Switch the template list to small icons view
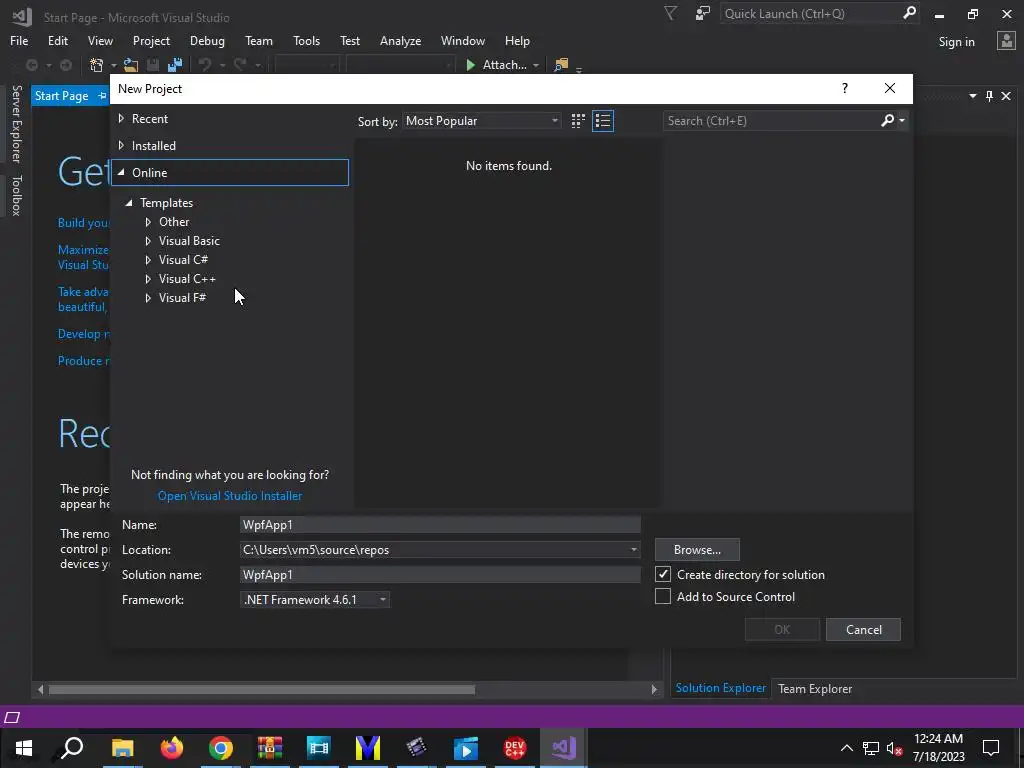This screenshot has width=1024, height=768. [578, 121]
